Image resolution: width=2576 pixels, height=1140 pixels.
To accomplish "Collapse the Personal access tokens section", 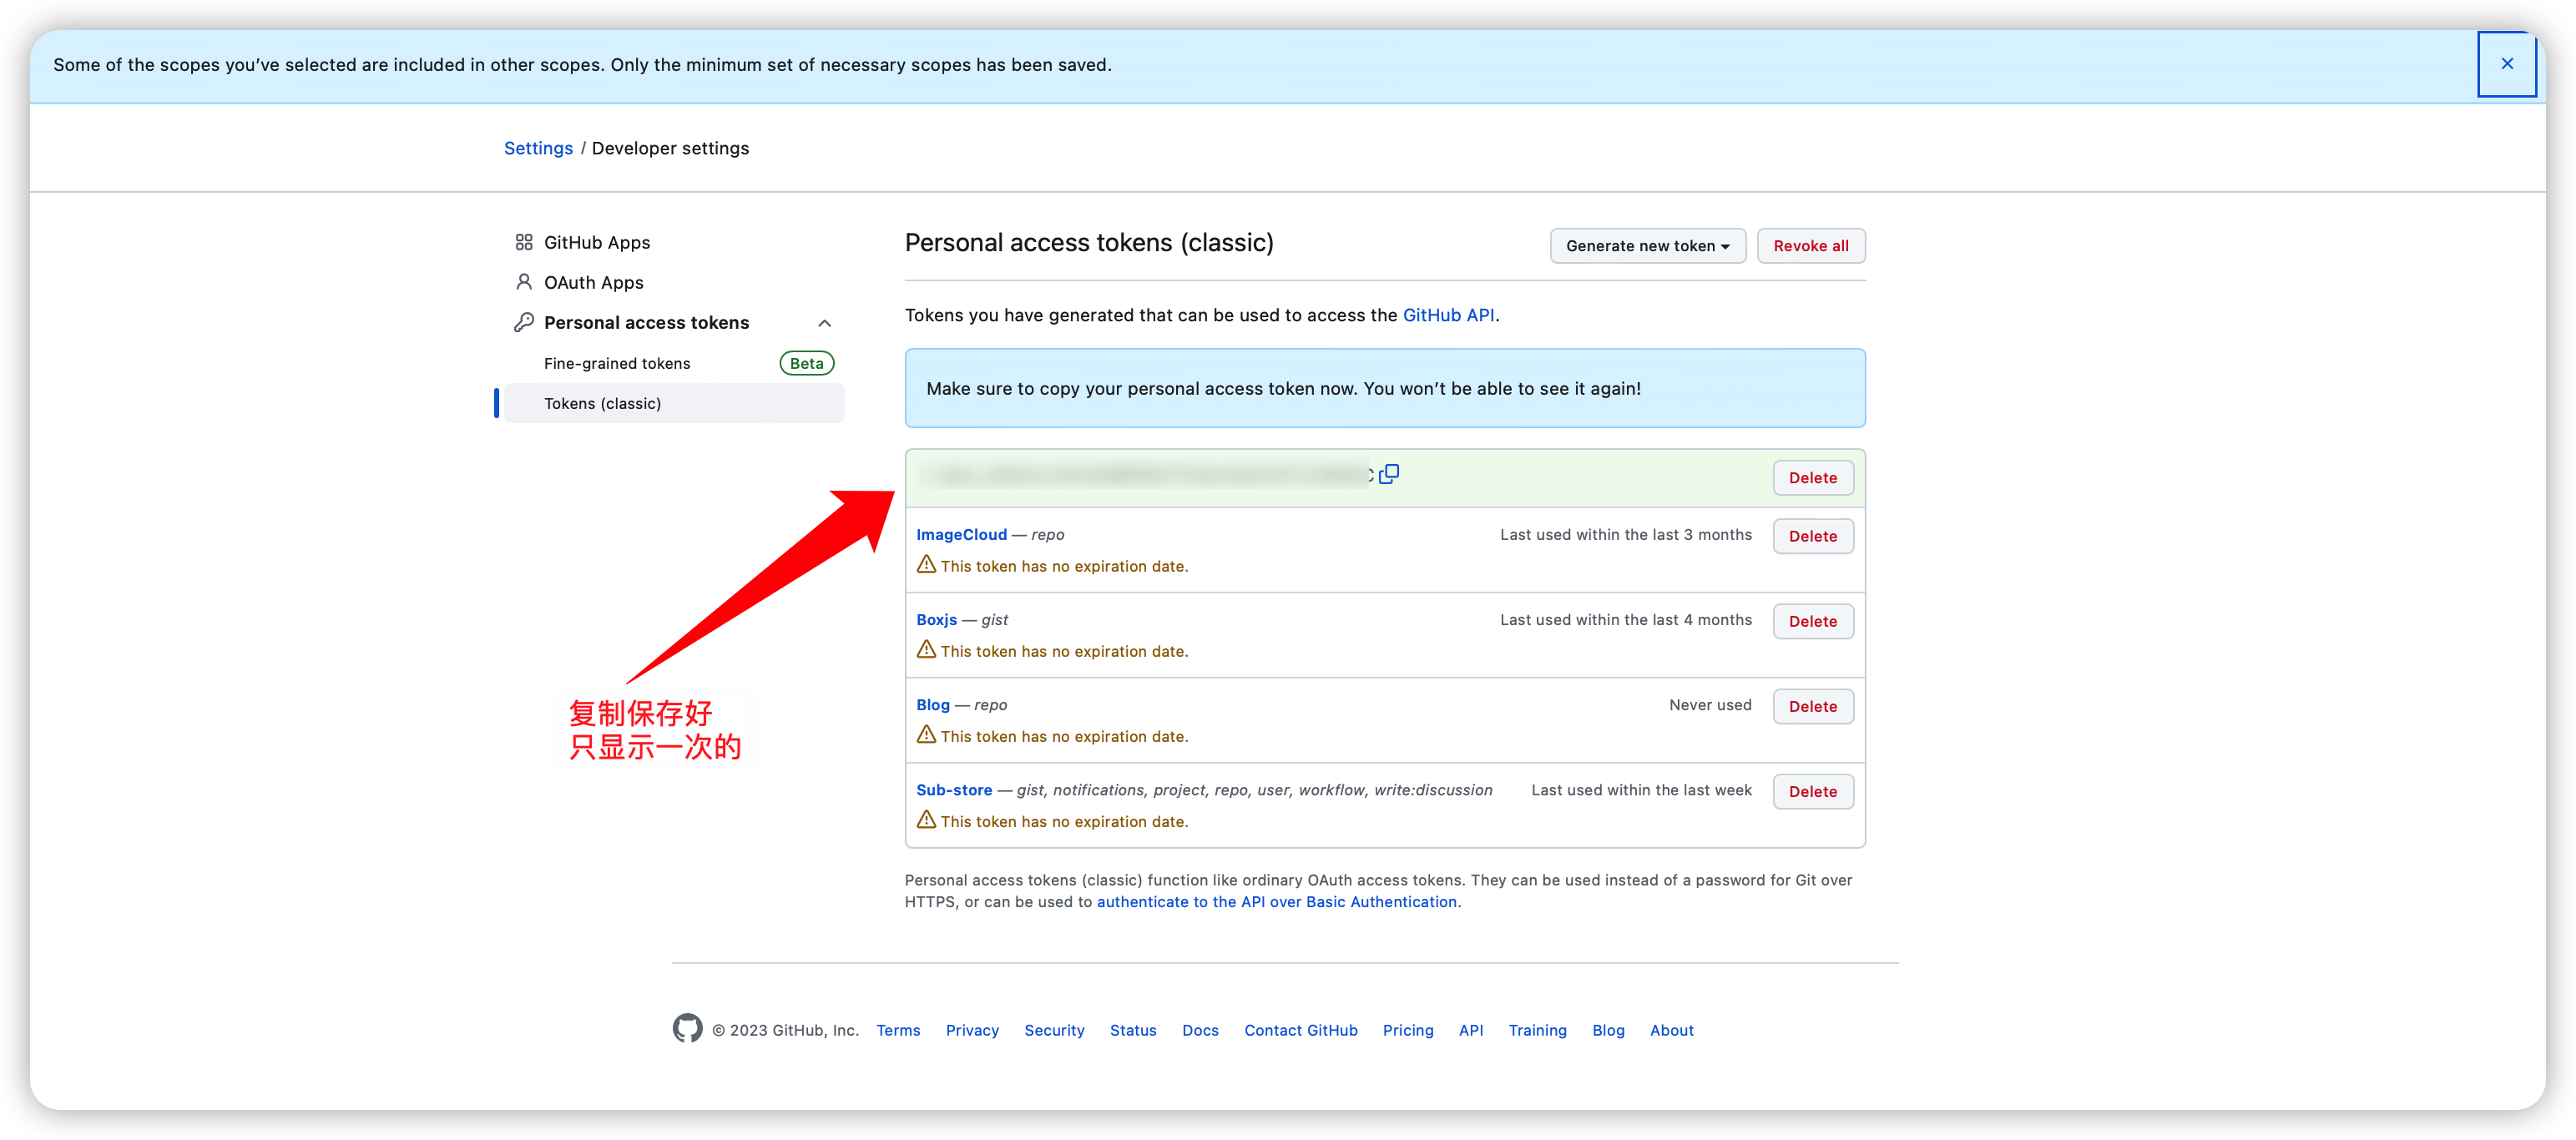I will pyautogui.click(x=824, y=323).
